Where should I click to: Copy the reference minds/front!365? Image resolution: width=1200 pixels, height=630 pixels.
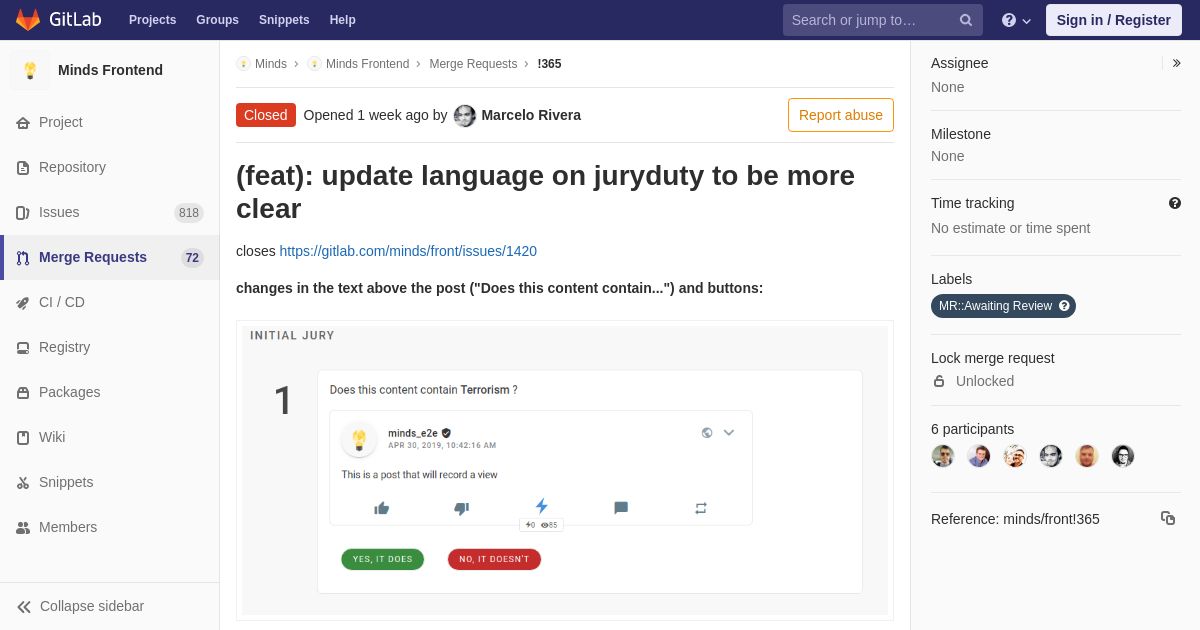(1168, 518)
